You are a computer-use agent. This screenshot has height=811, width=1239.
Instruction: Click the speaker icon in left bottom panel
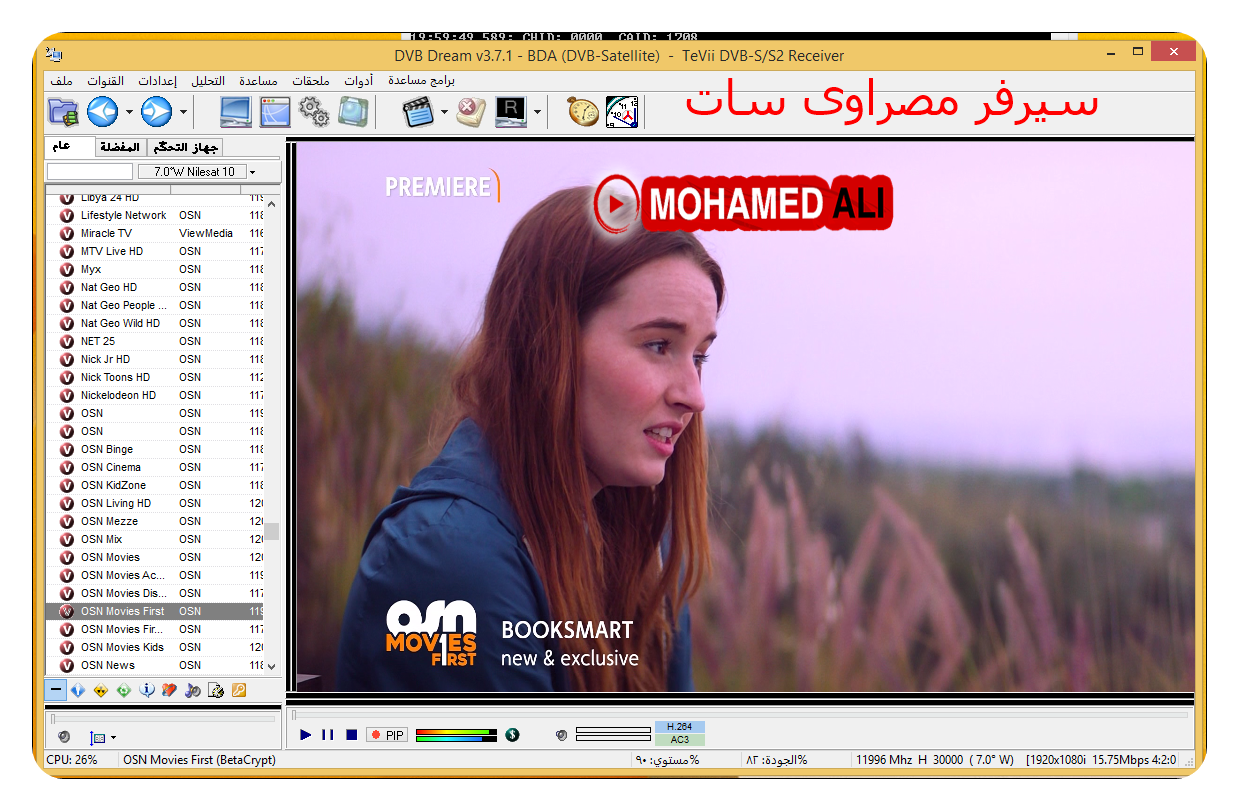64,737
